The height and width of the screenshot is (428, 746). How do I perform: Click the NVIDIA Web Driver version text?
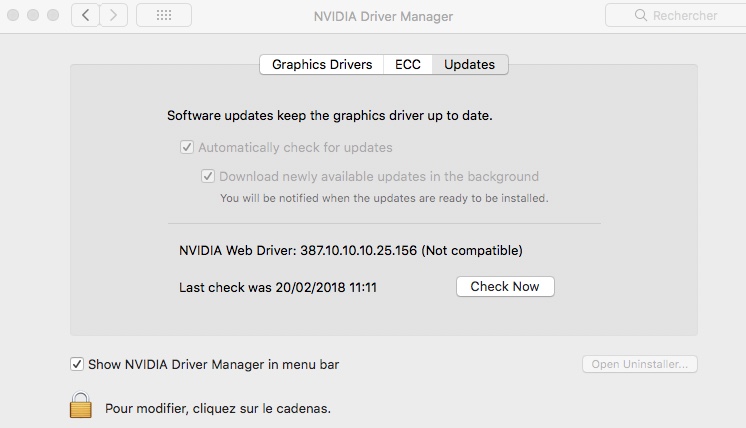click(x=351, y=251)
